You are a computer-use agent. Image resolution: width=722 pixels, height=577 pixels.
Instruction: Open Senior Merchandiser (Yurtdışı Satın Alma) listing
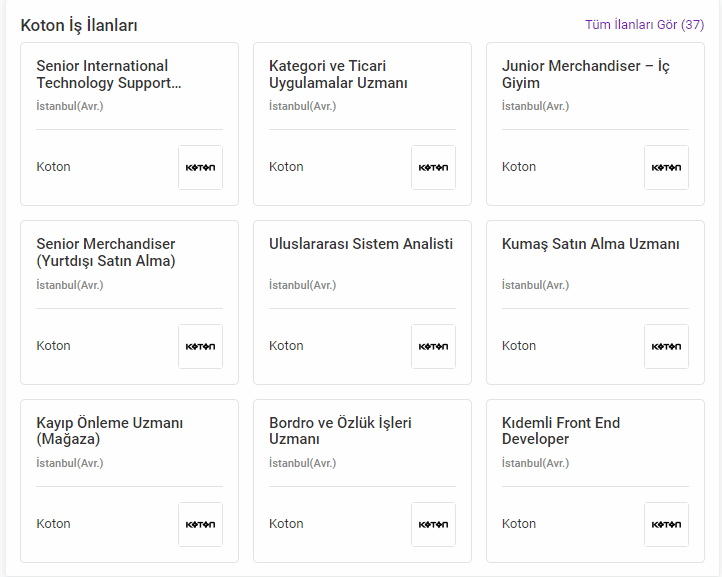click(106, 252)
